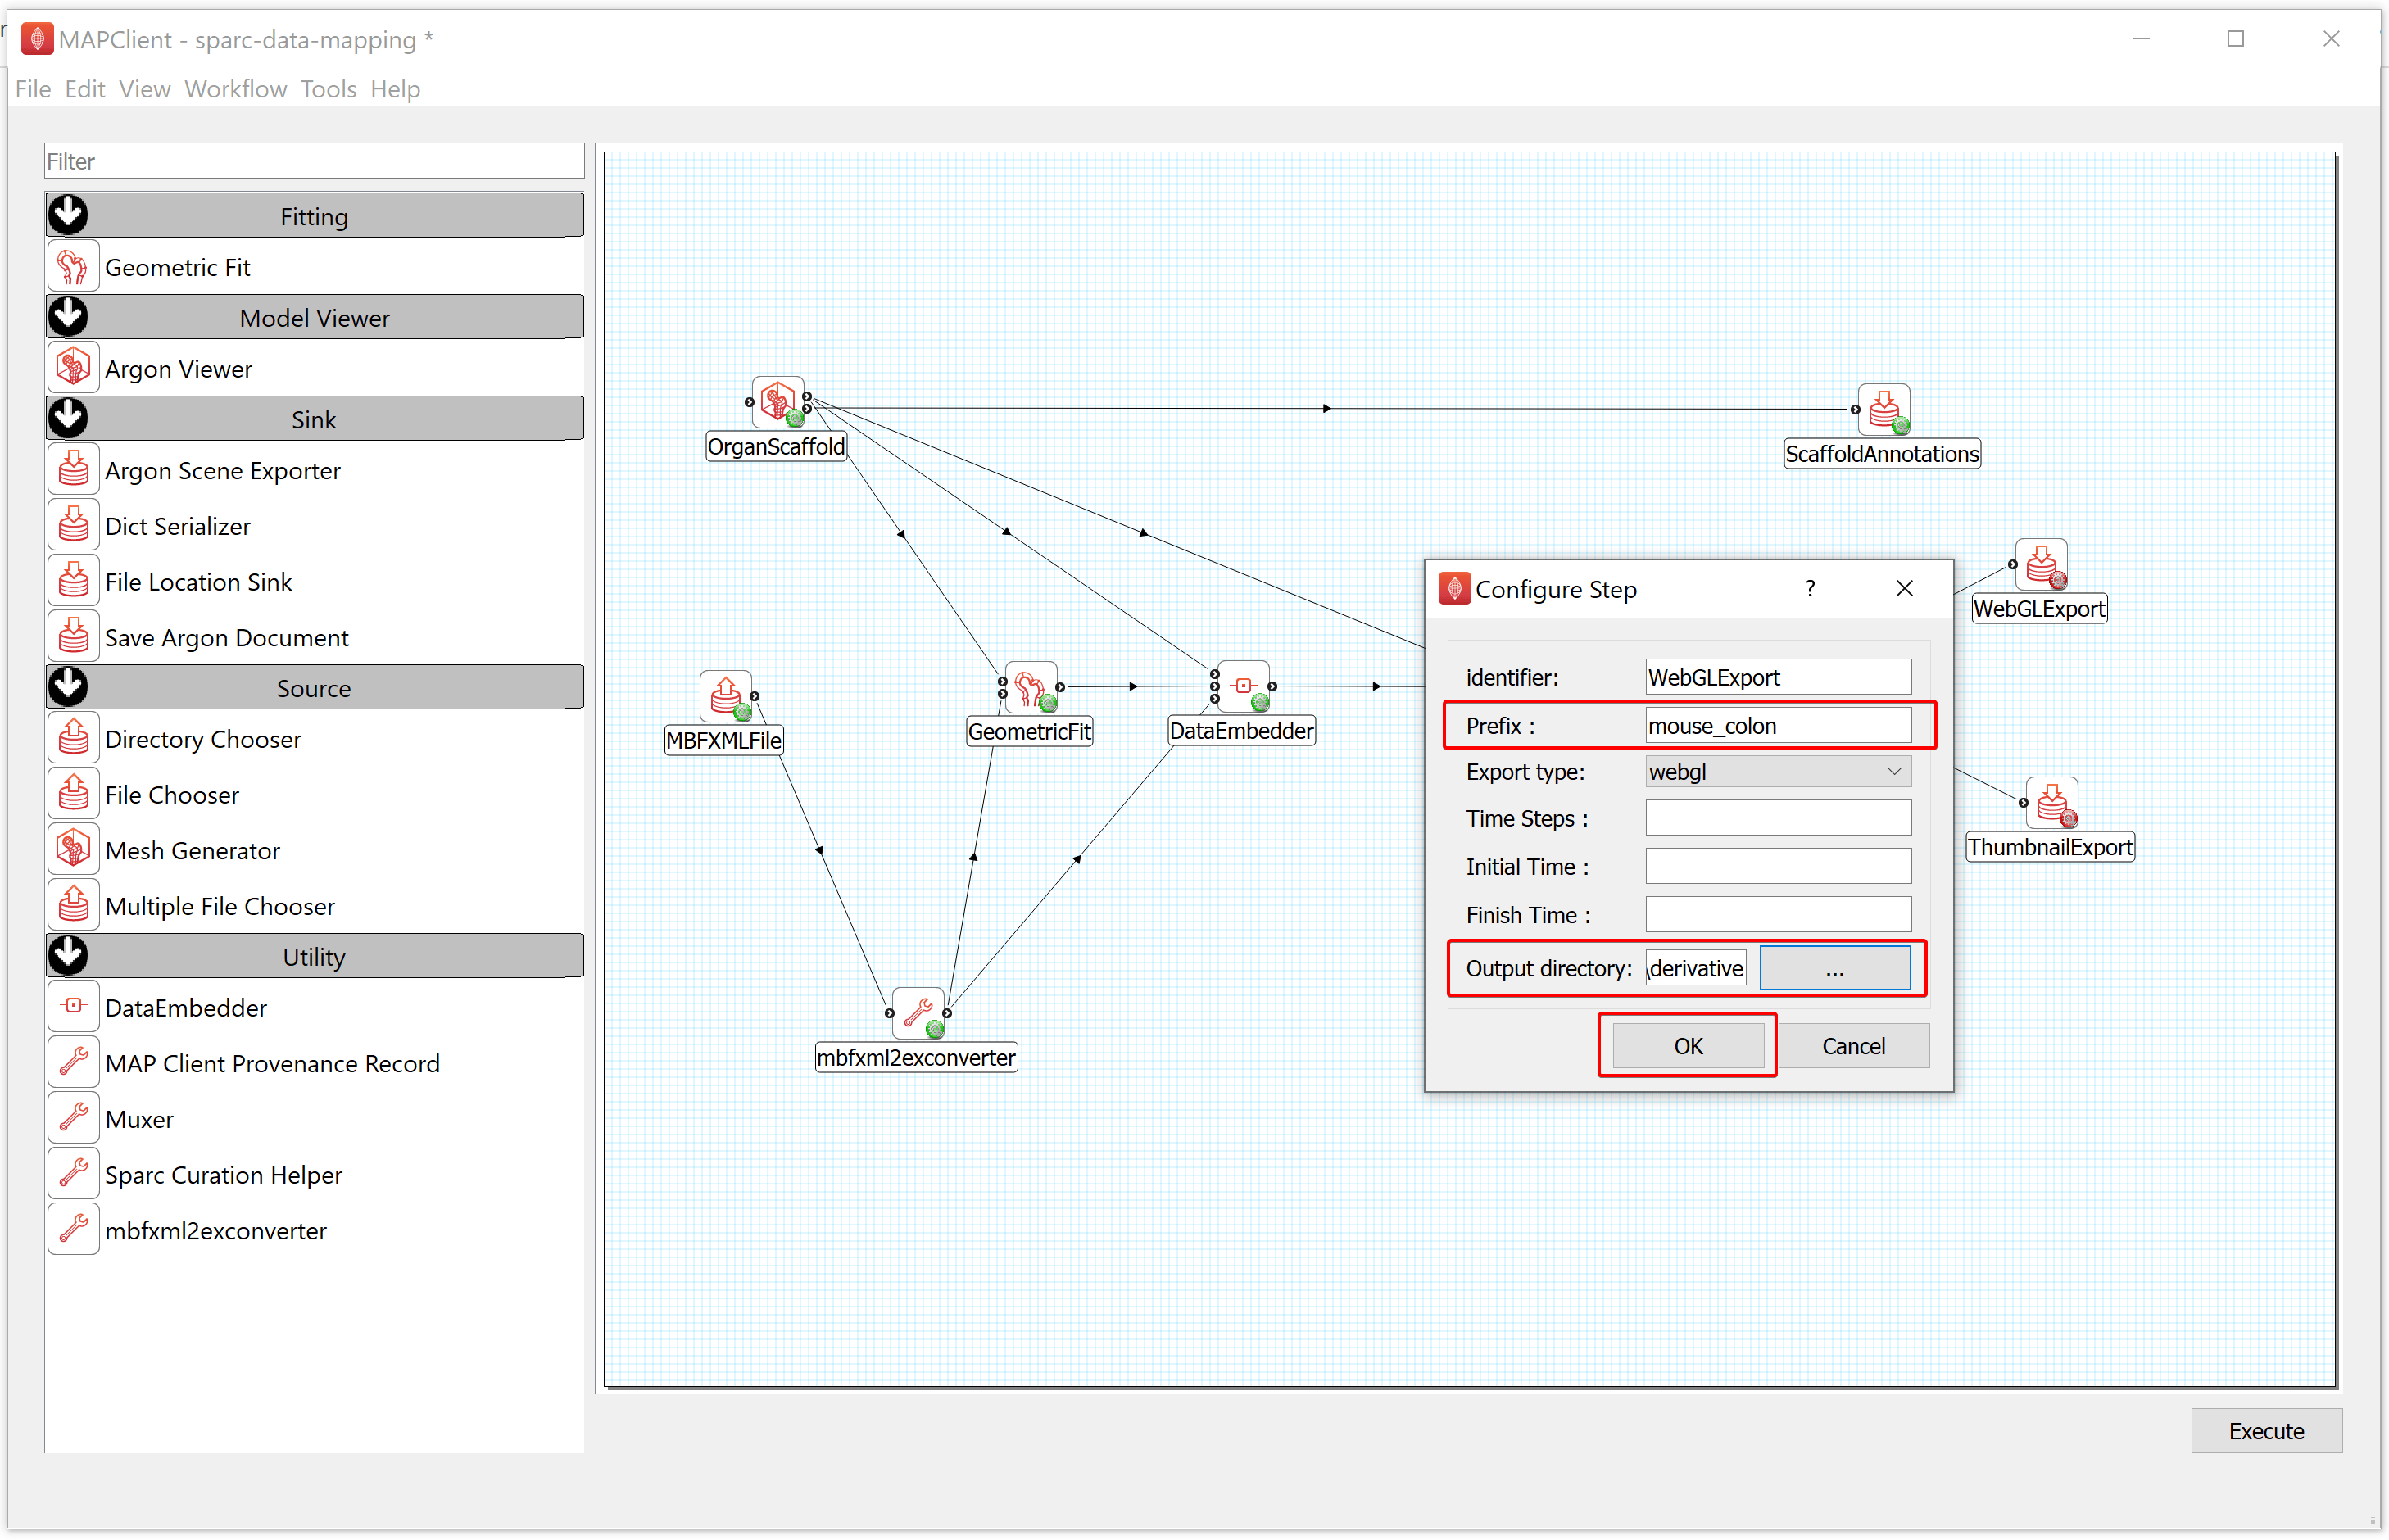The image size is (2389, 1540).
Task: Collapse the Fitting category arrow
Action: 69,215
